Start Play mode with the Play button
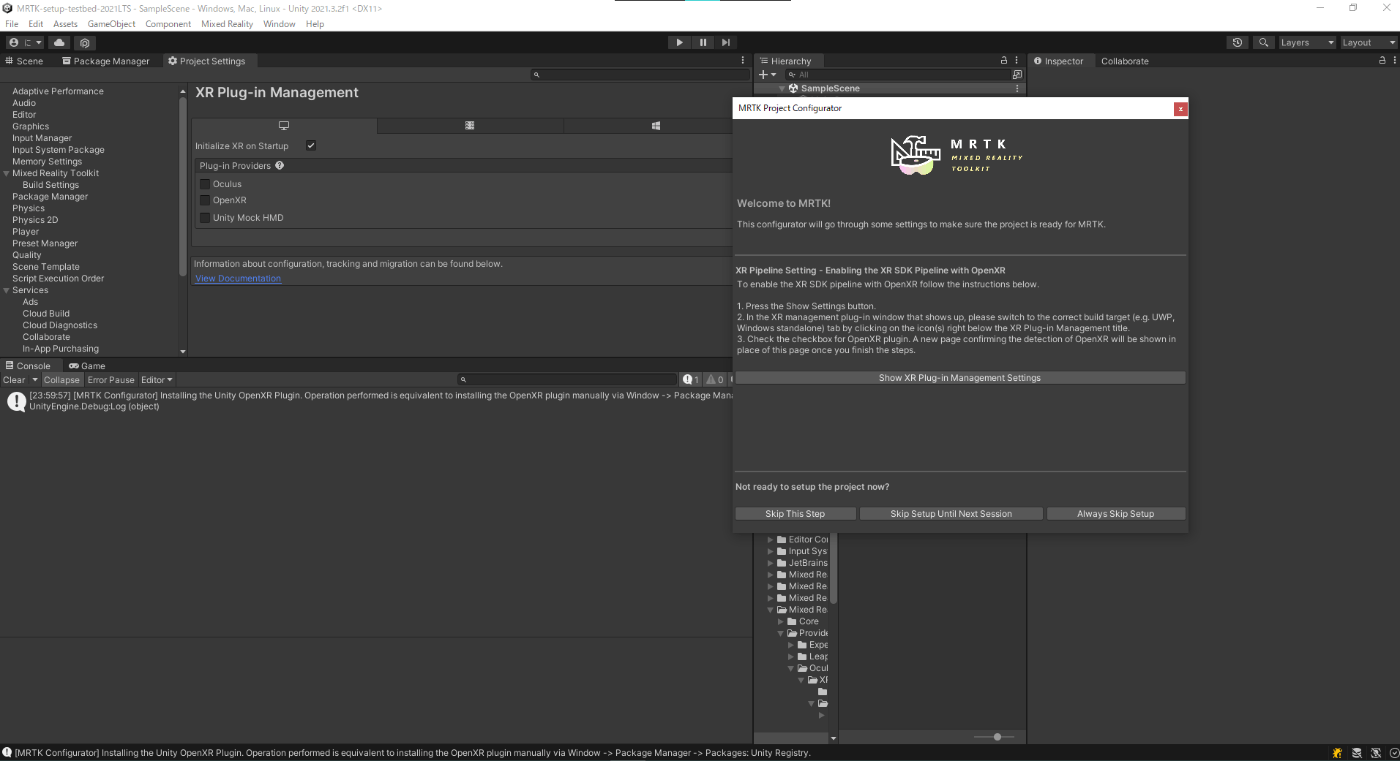Viewport: 1400px width, 761px height. 679,42
